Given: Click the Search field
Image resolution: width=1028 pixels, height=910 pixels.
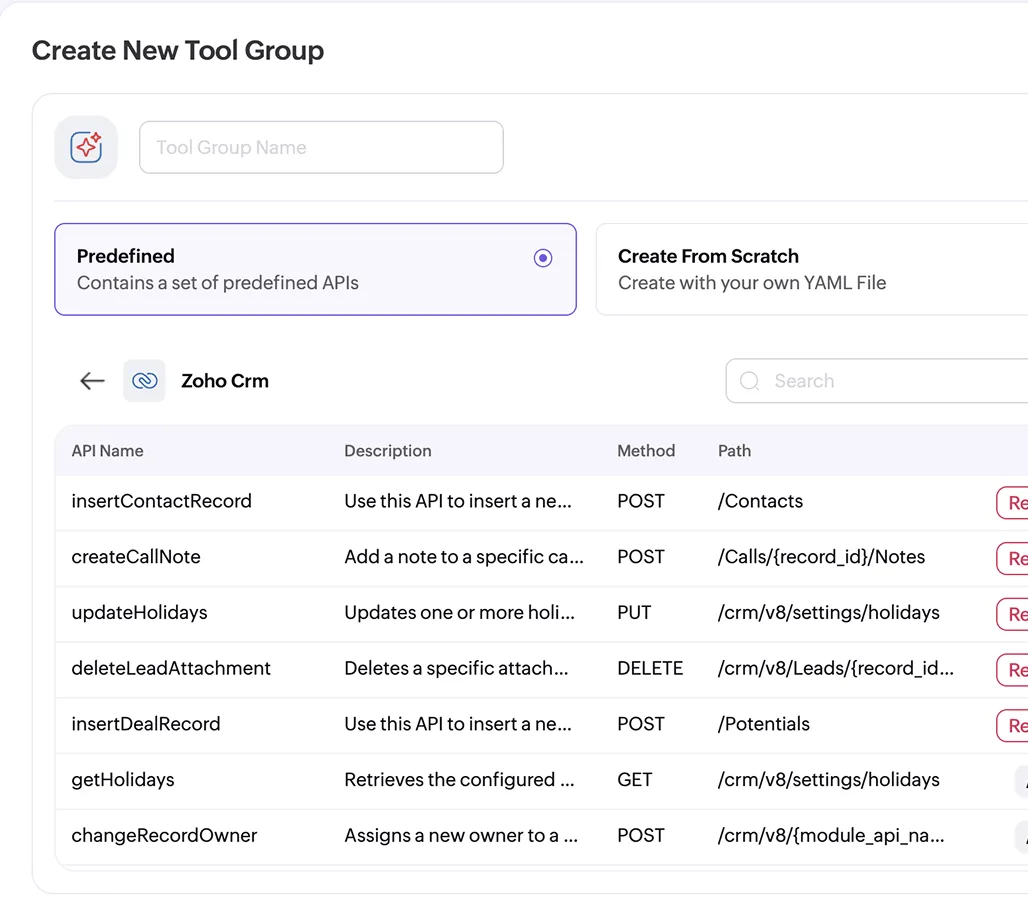Looking at the screenshot, I should click(x=877, y=380).
